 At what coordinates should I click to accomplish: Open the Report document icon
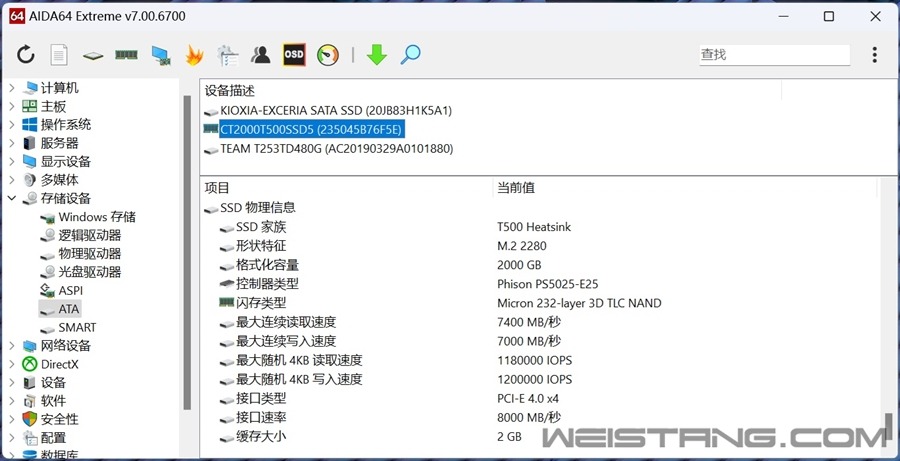(59, 55)
